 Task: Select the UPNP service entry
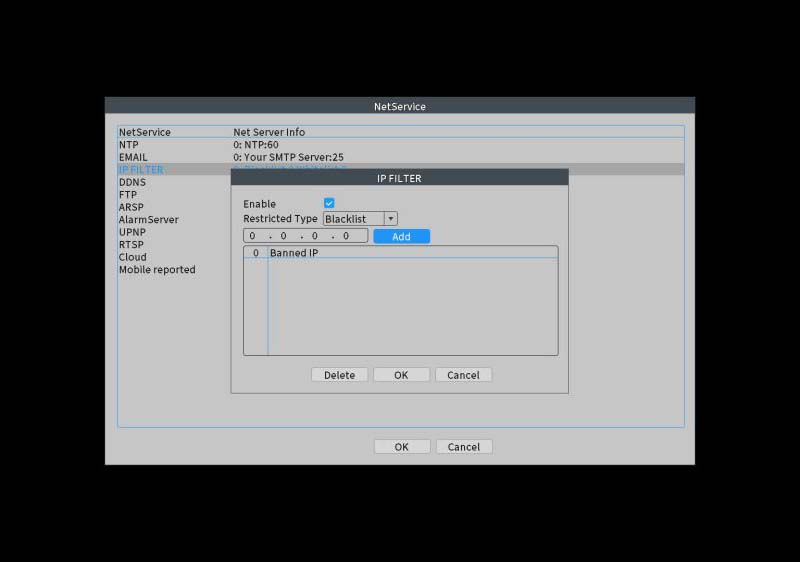point(132,232)
